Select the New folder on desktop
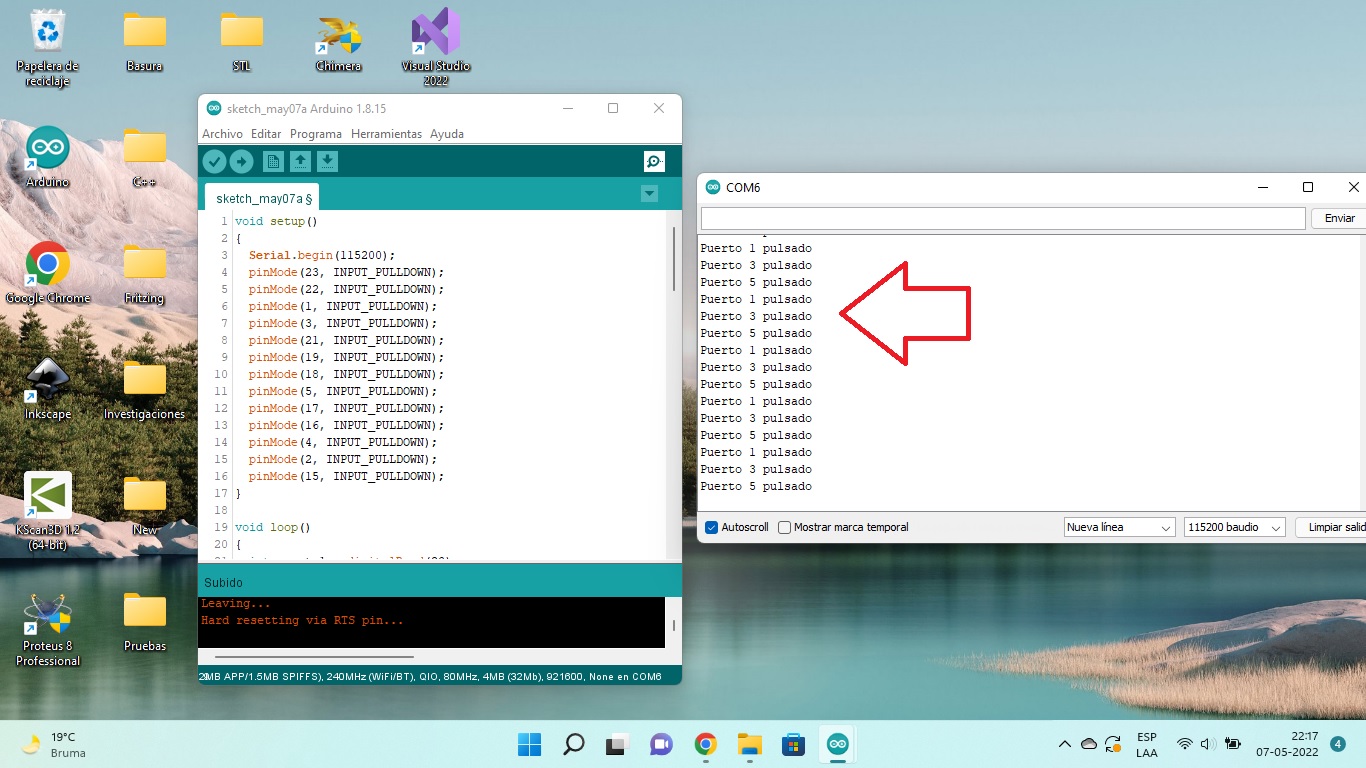The image size is (1366, 768). tap(144, 505)
